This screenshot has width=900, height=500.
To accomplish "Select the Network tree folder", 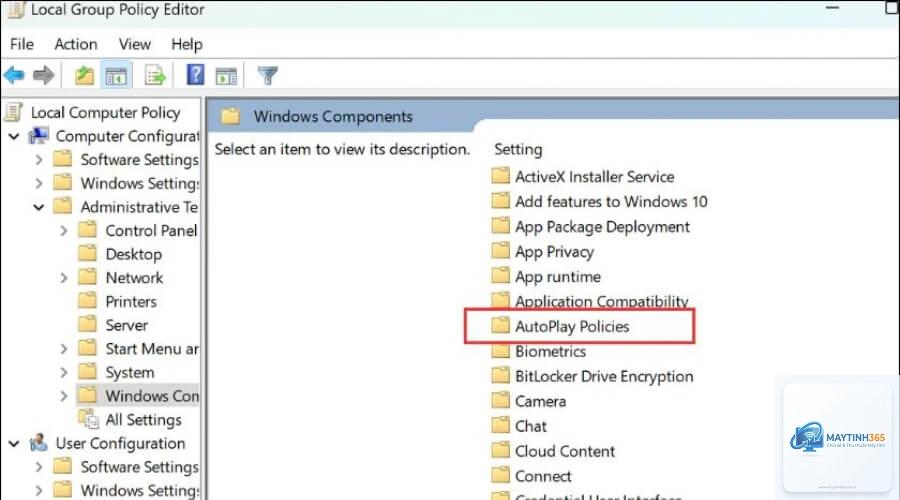I will 134,278.
